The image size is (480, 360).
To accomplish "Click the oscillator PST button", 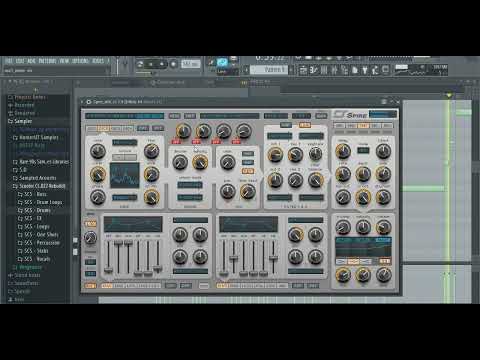I will [158, 128].
